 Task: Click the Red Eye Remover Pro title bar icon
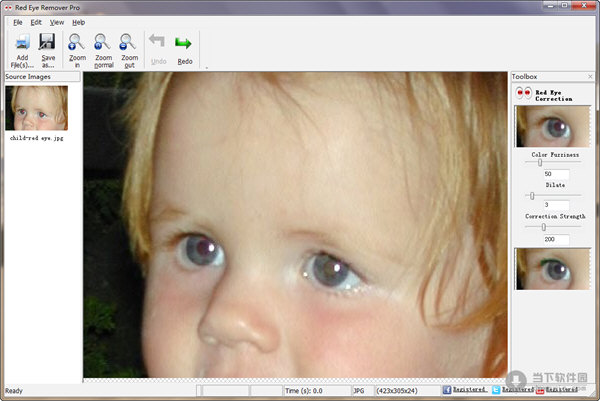tap(8, 8)
